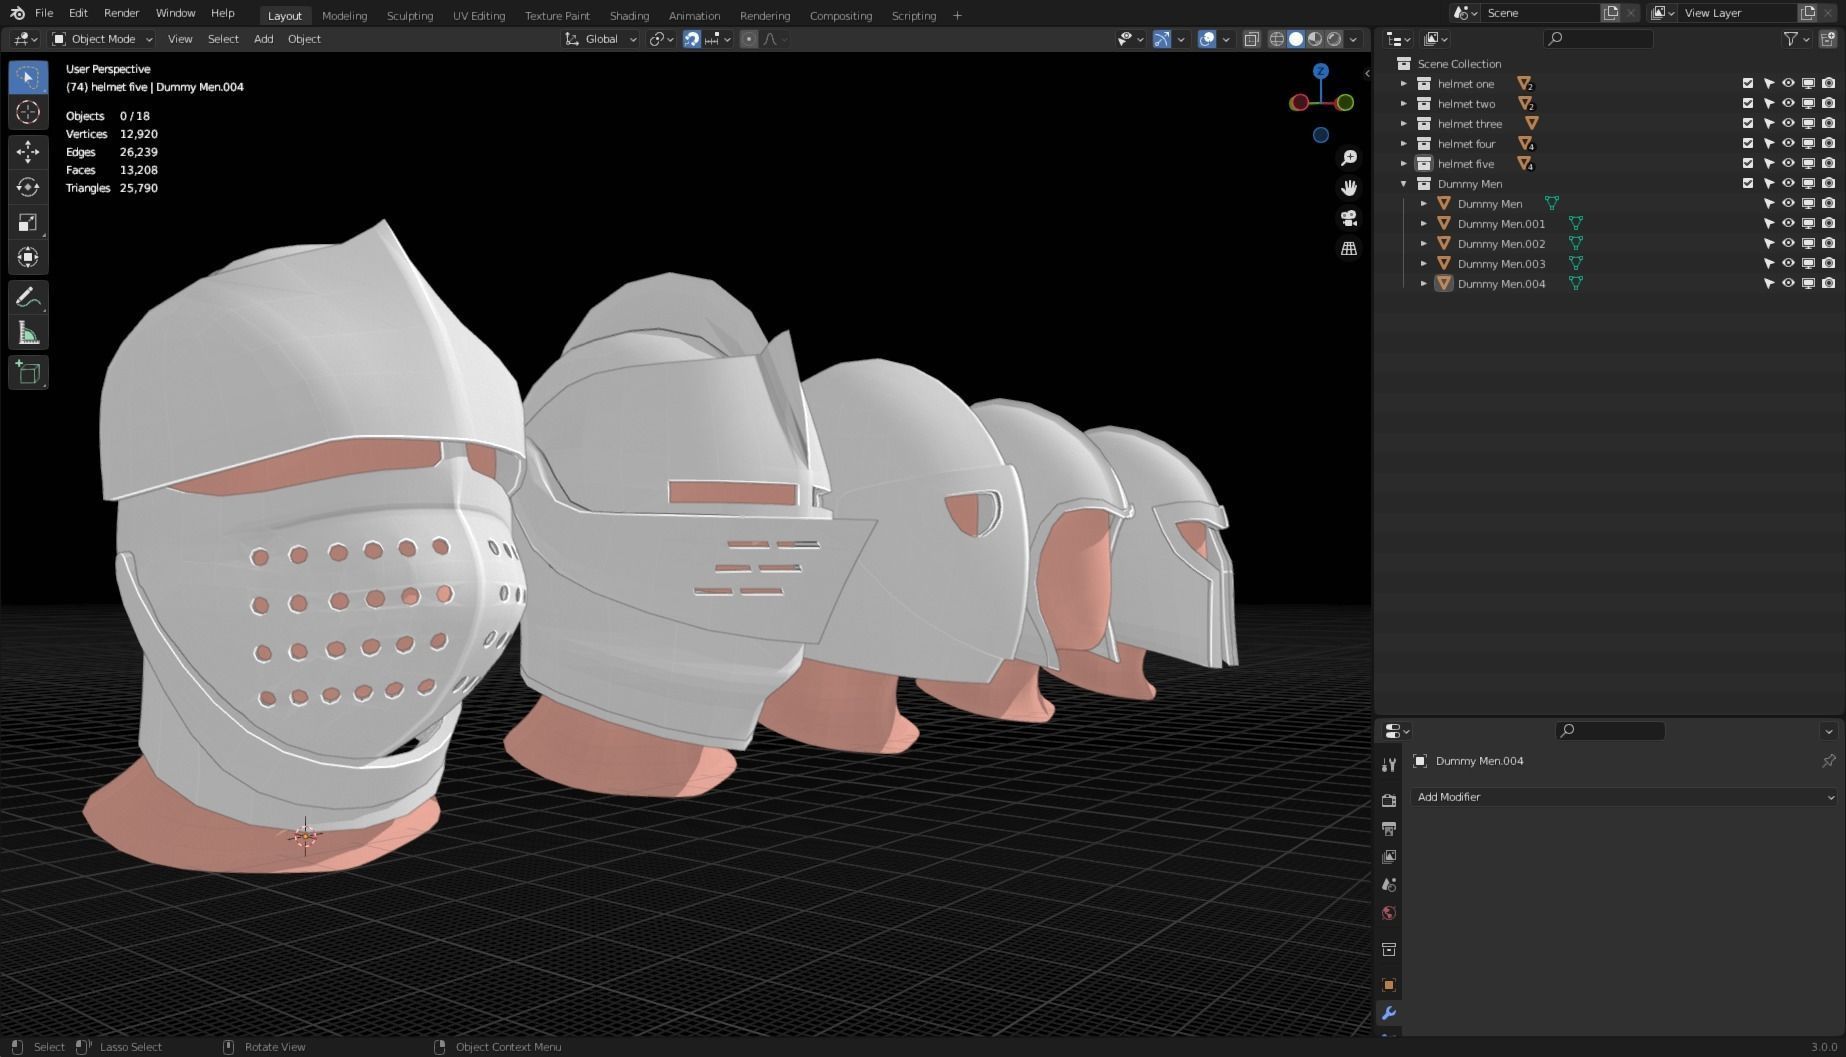
Task: Pin the Dummy Men.004 properties context
Action: (1828, 761)
